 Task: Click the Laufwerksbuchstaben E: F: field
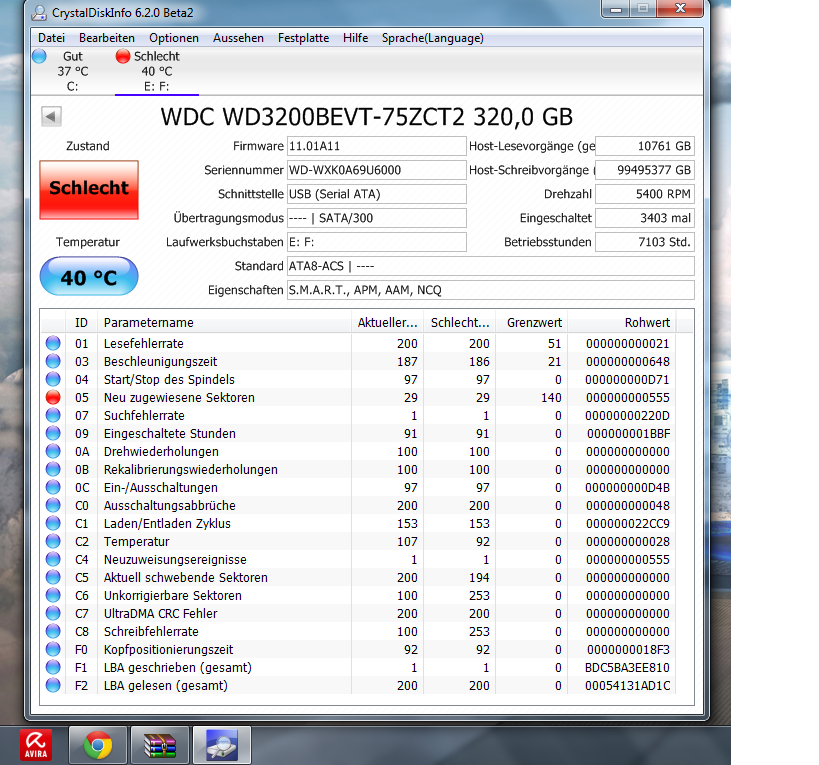(x=376, y=242)
